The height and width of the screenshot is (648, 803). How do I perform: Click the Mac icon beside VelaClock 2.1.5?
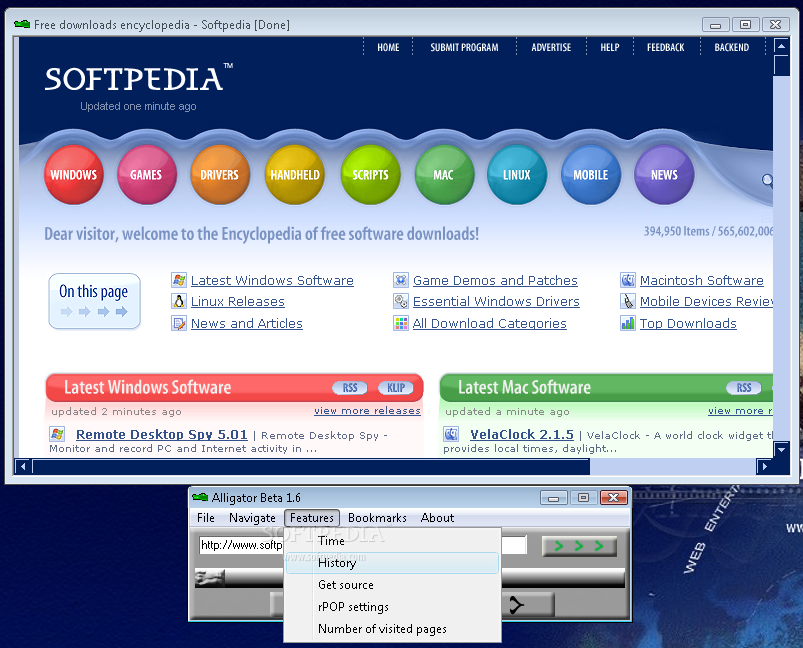[x=451, y=434]
